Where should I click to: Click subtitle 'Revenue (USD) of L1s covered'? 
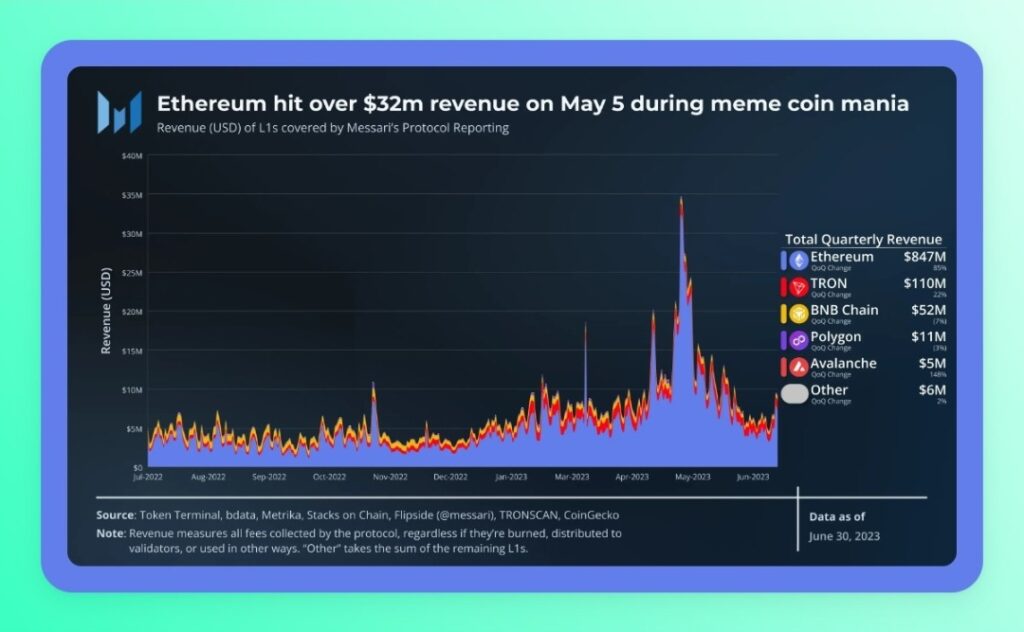(332, 128)
